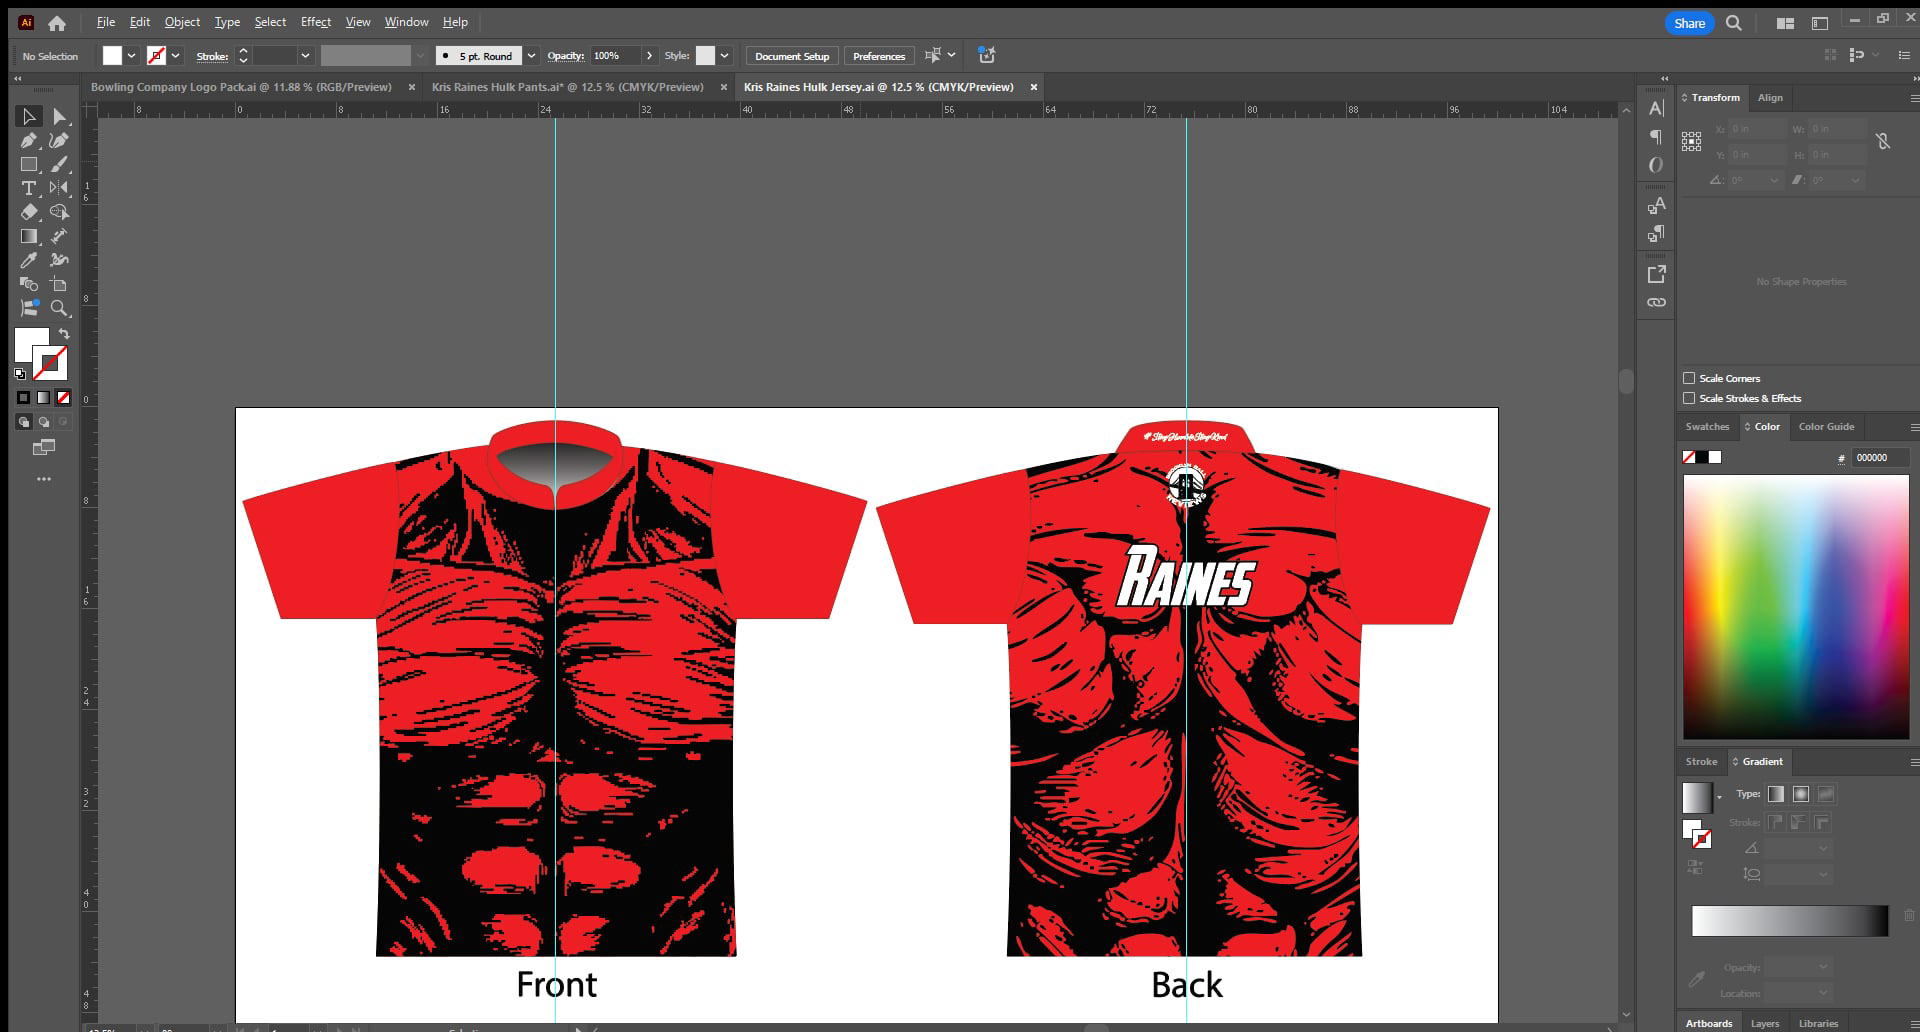Select the Direct Selection tool

pos(60,116)
